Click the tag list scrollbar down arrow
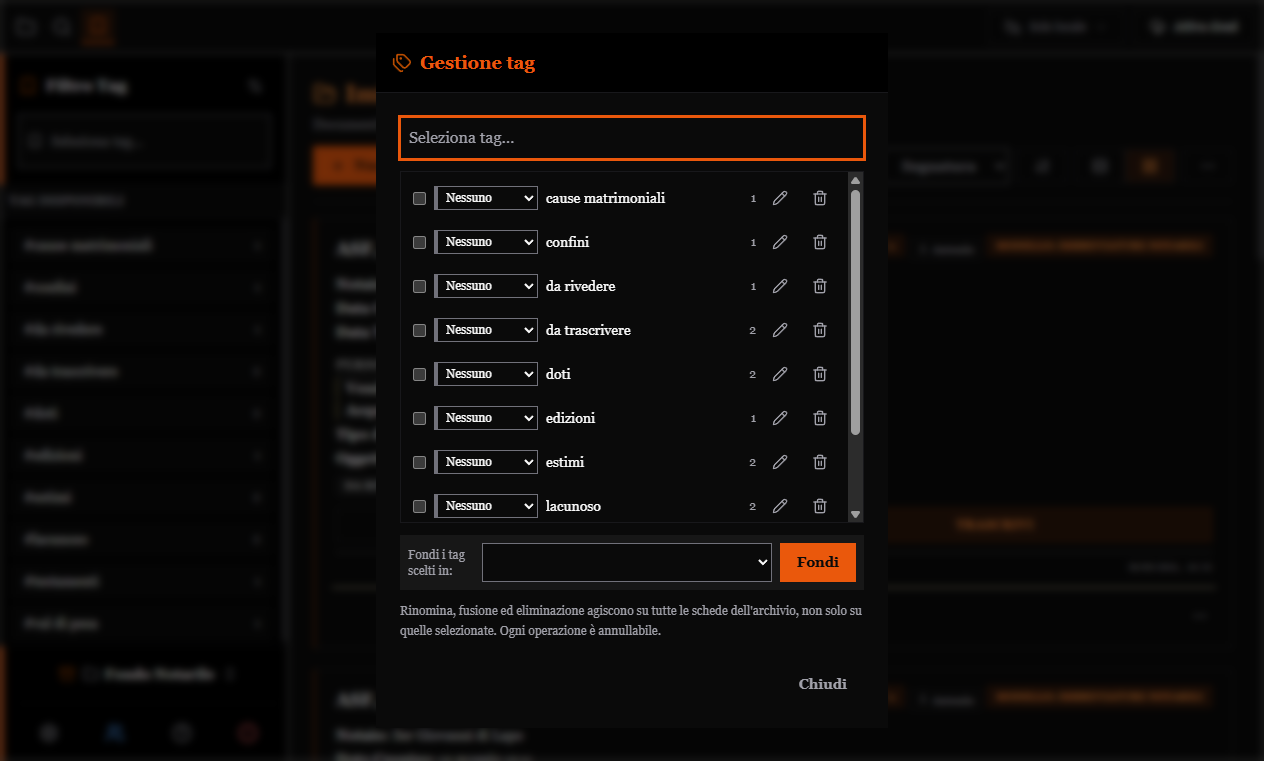Screen dimensions: 1264x761 [x=855, y=514]
